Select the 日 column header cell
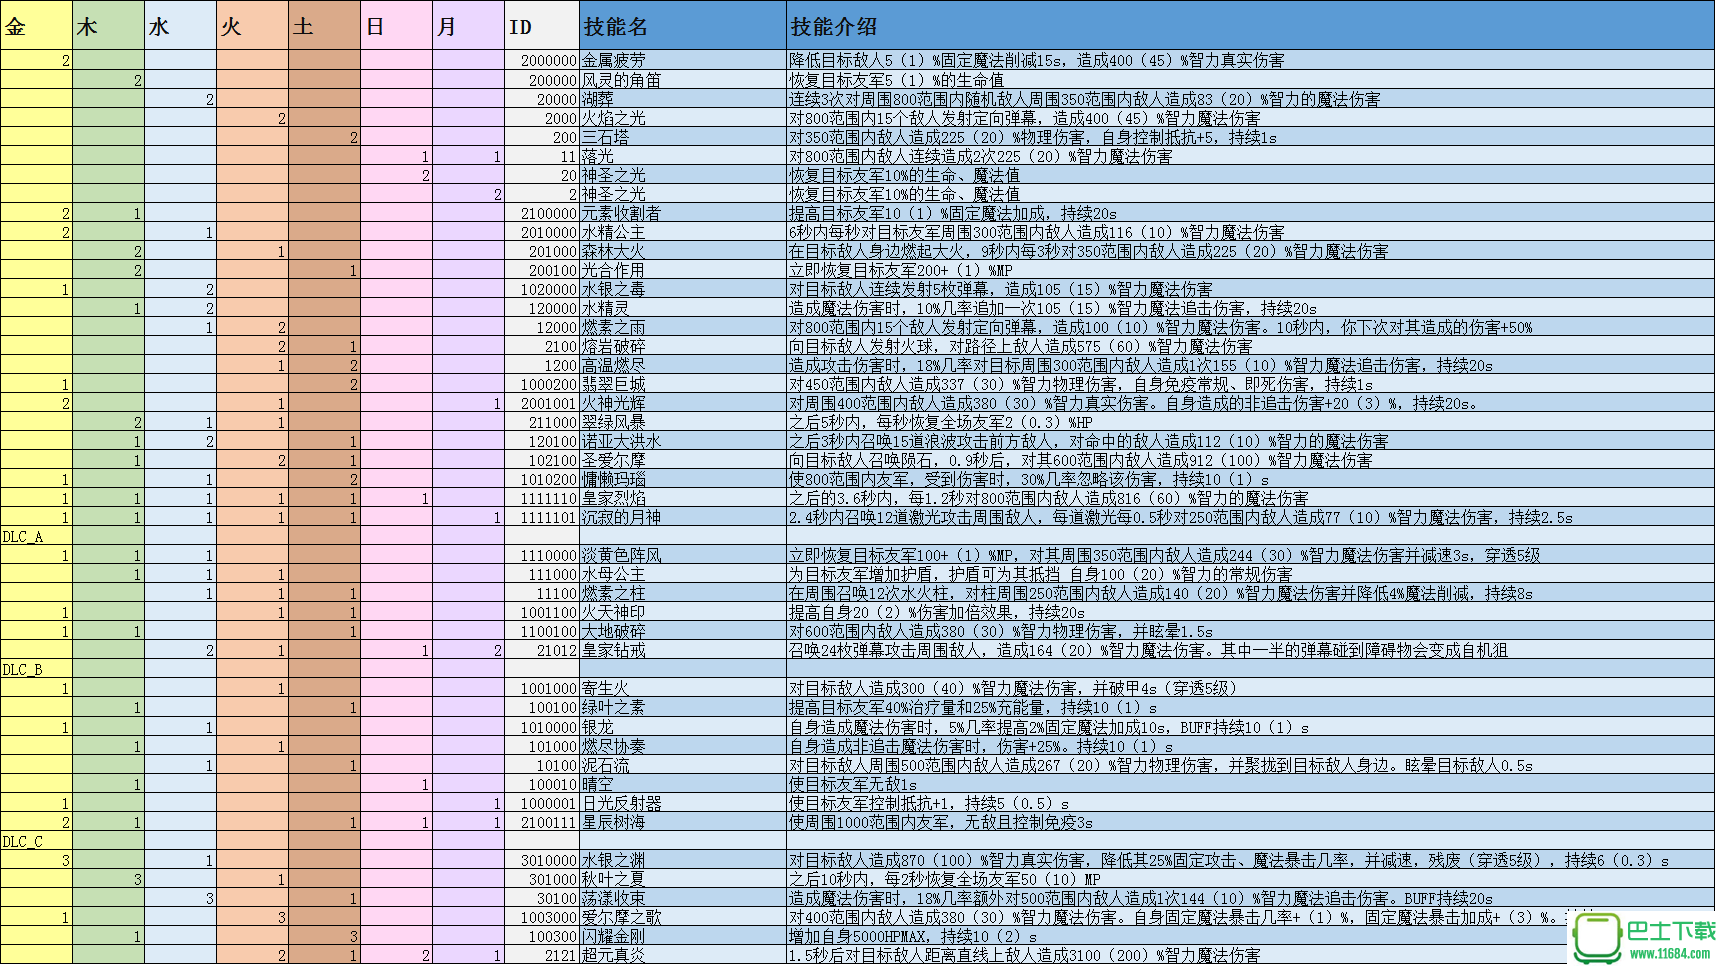The height and width of the screenshot is (966, 1717). click(x=396, y=25)
